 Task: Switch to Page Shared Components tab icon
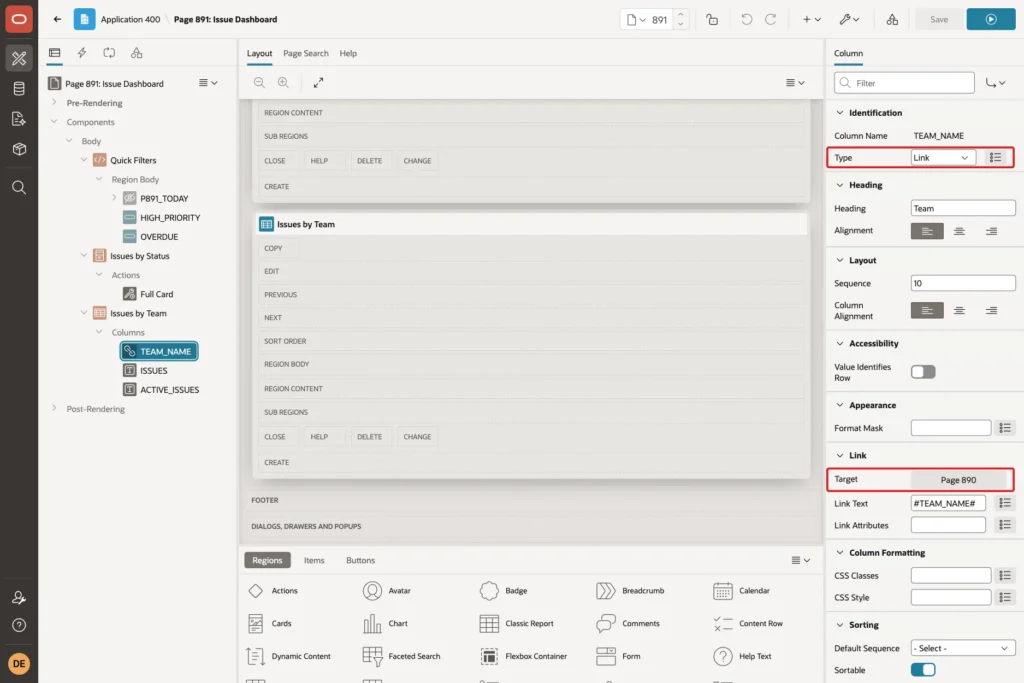(136, 53)
